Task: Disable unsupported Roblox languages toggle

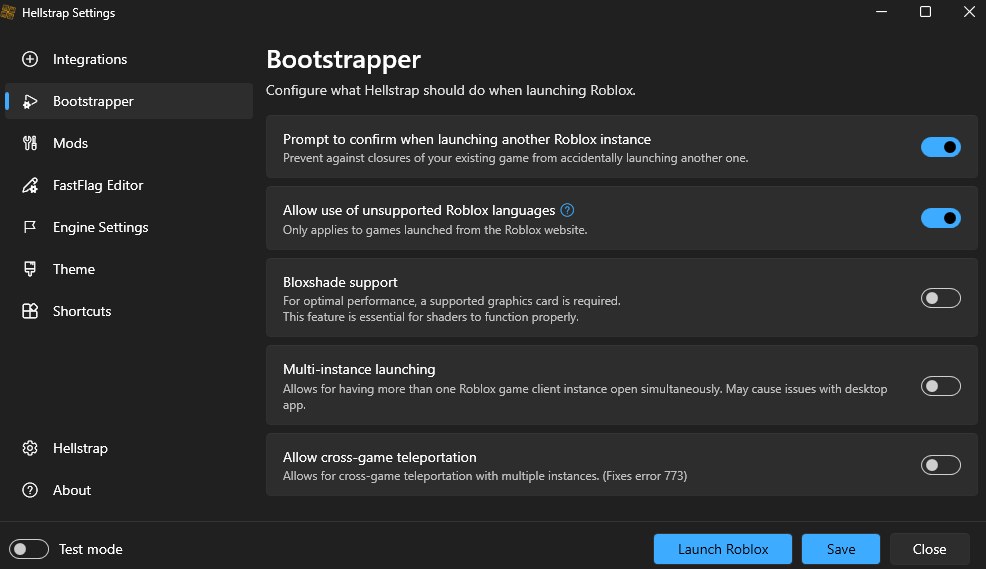Action: pos(941,218)
